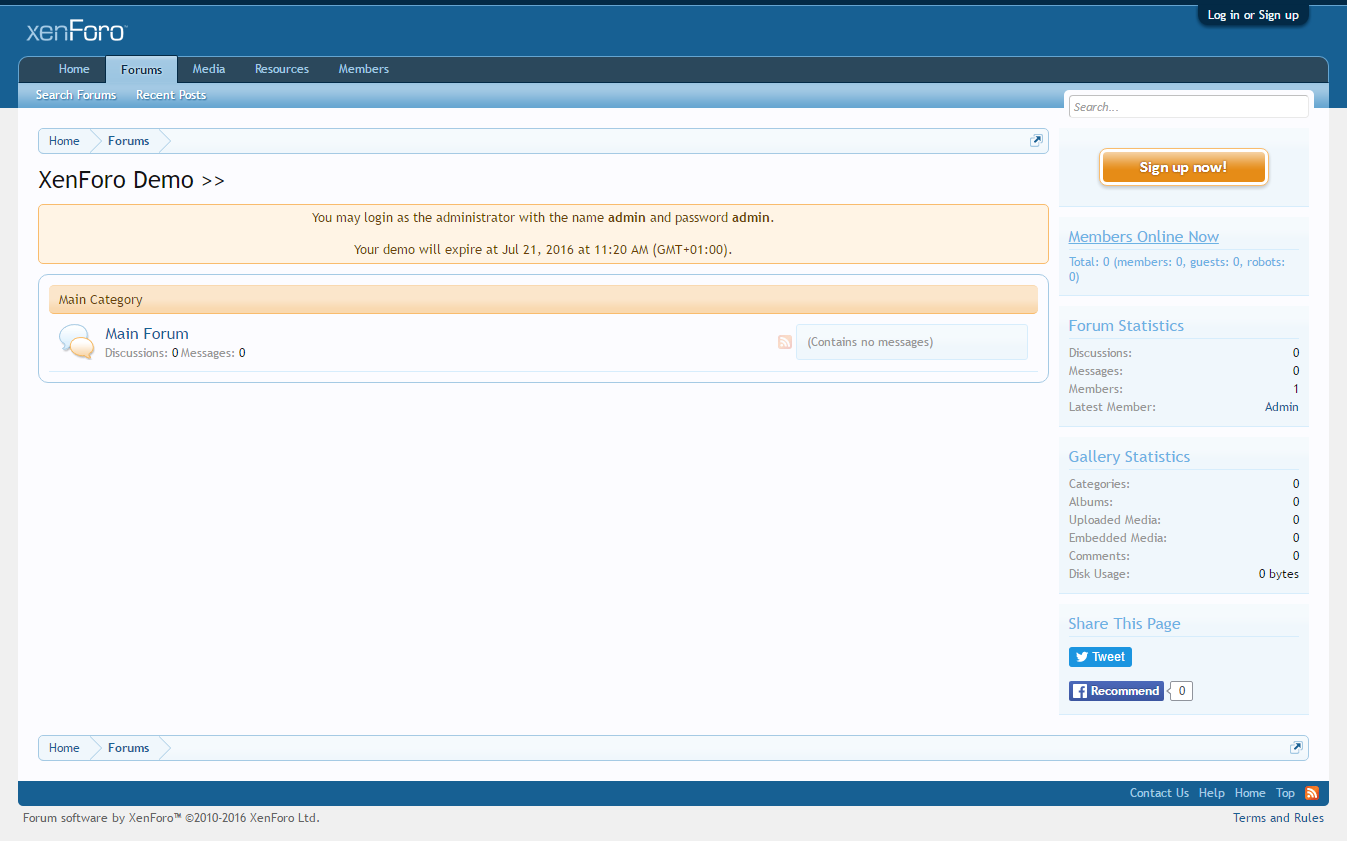Open the Terms and Rules link
Viewport: 1347px width, 841px height.
(x=1278, y=818)
